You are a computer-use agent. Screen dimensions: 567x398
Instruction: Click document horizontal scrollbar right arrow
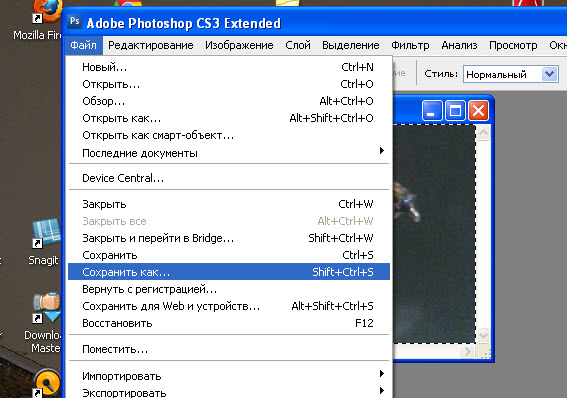pyautogui.click(x=468, y=351)
